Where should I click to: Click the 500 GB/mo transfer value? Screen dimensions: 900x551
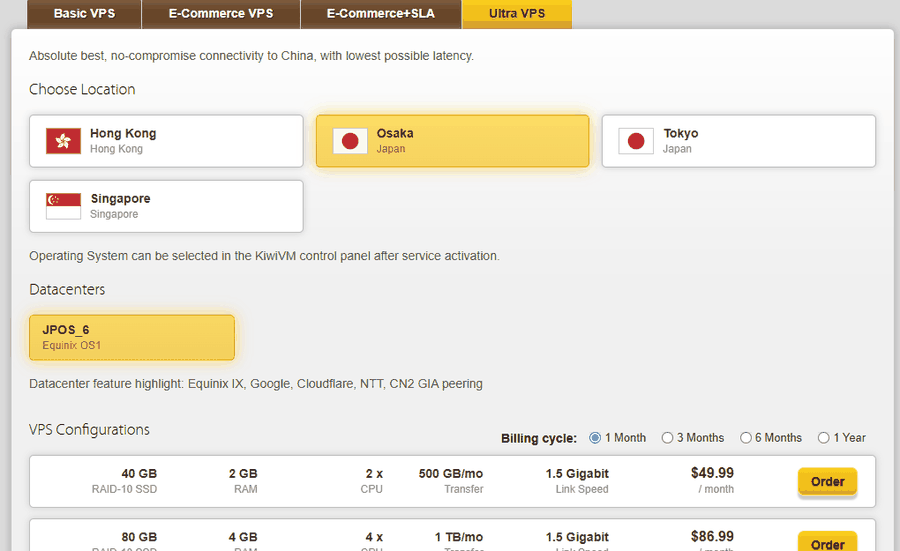pyautogui.click(x=451, y=474)
